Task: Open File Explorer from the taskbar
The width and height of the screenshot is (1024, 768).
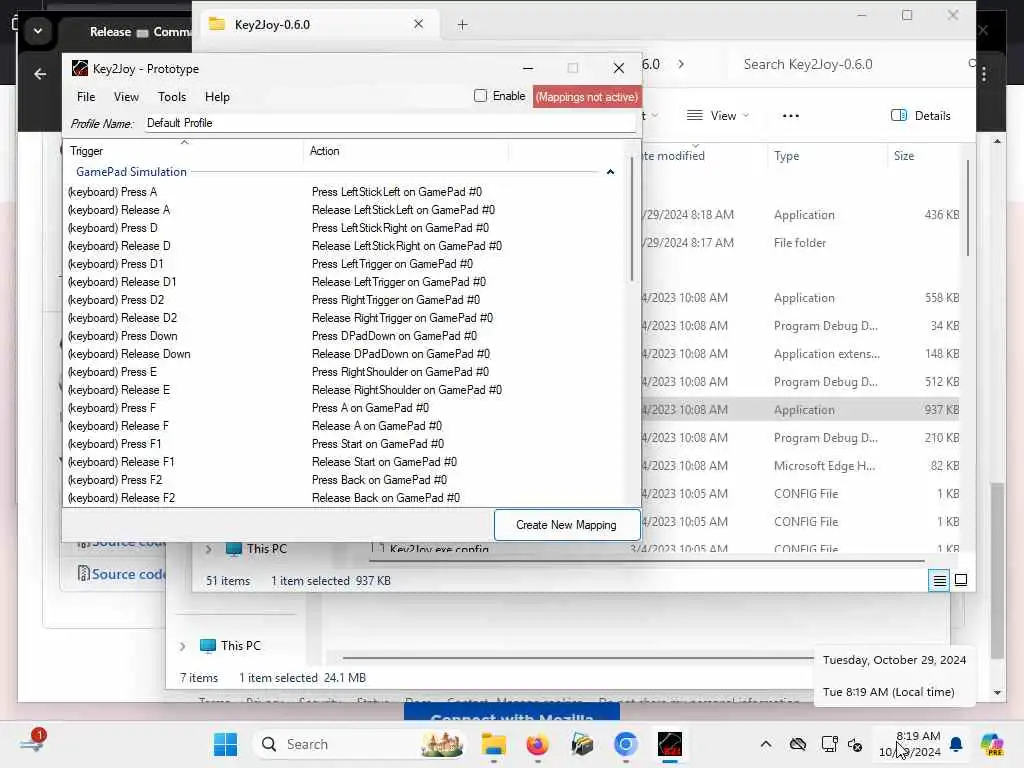Action: (x=494, y=744)
